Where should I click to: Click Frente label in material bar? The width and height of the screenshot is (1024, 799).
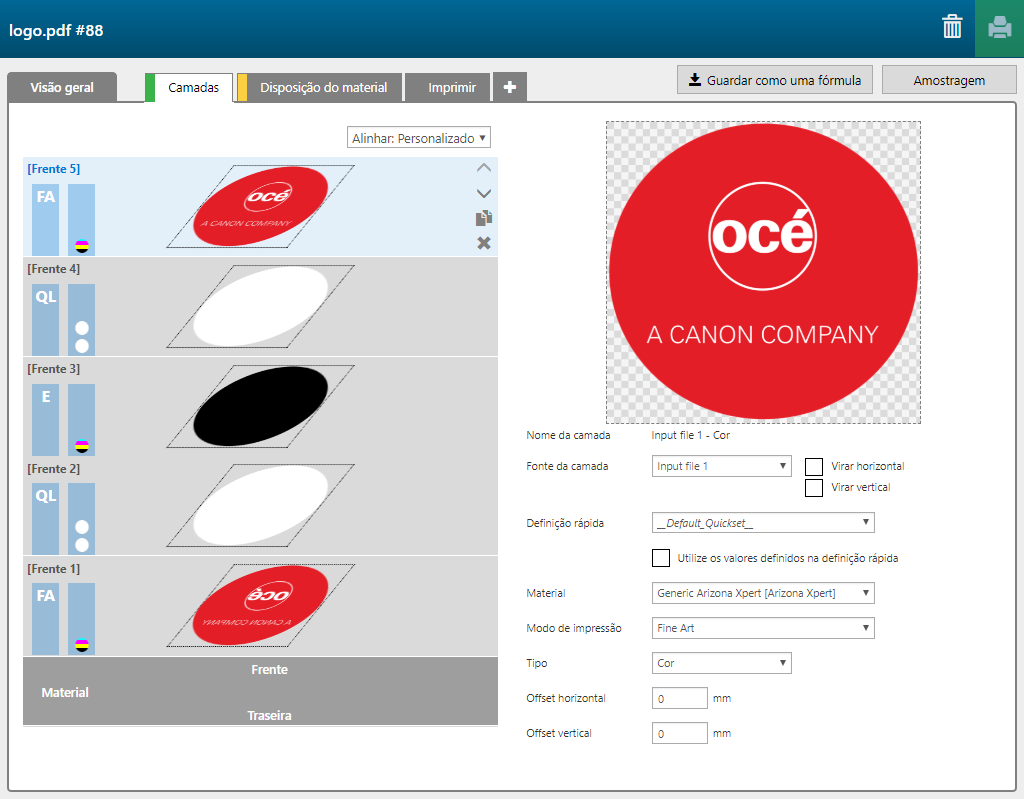tap(269, 670)
